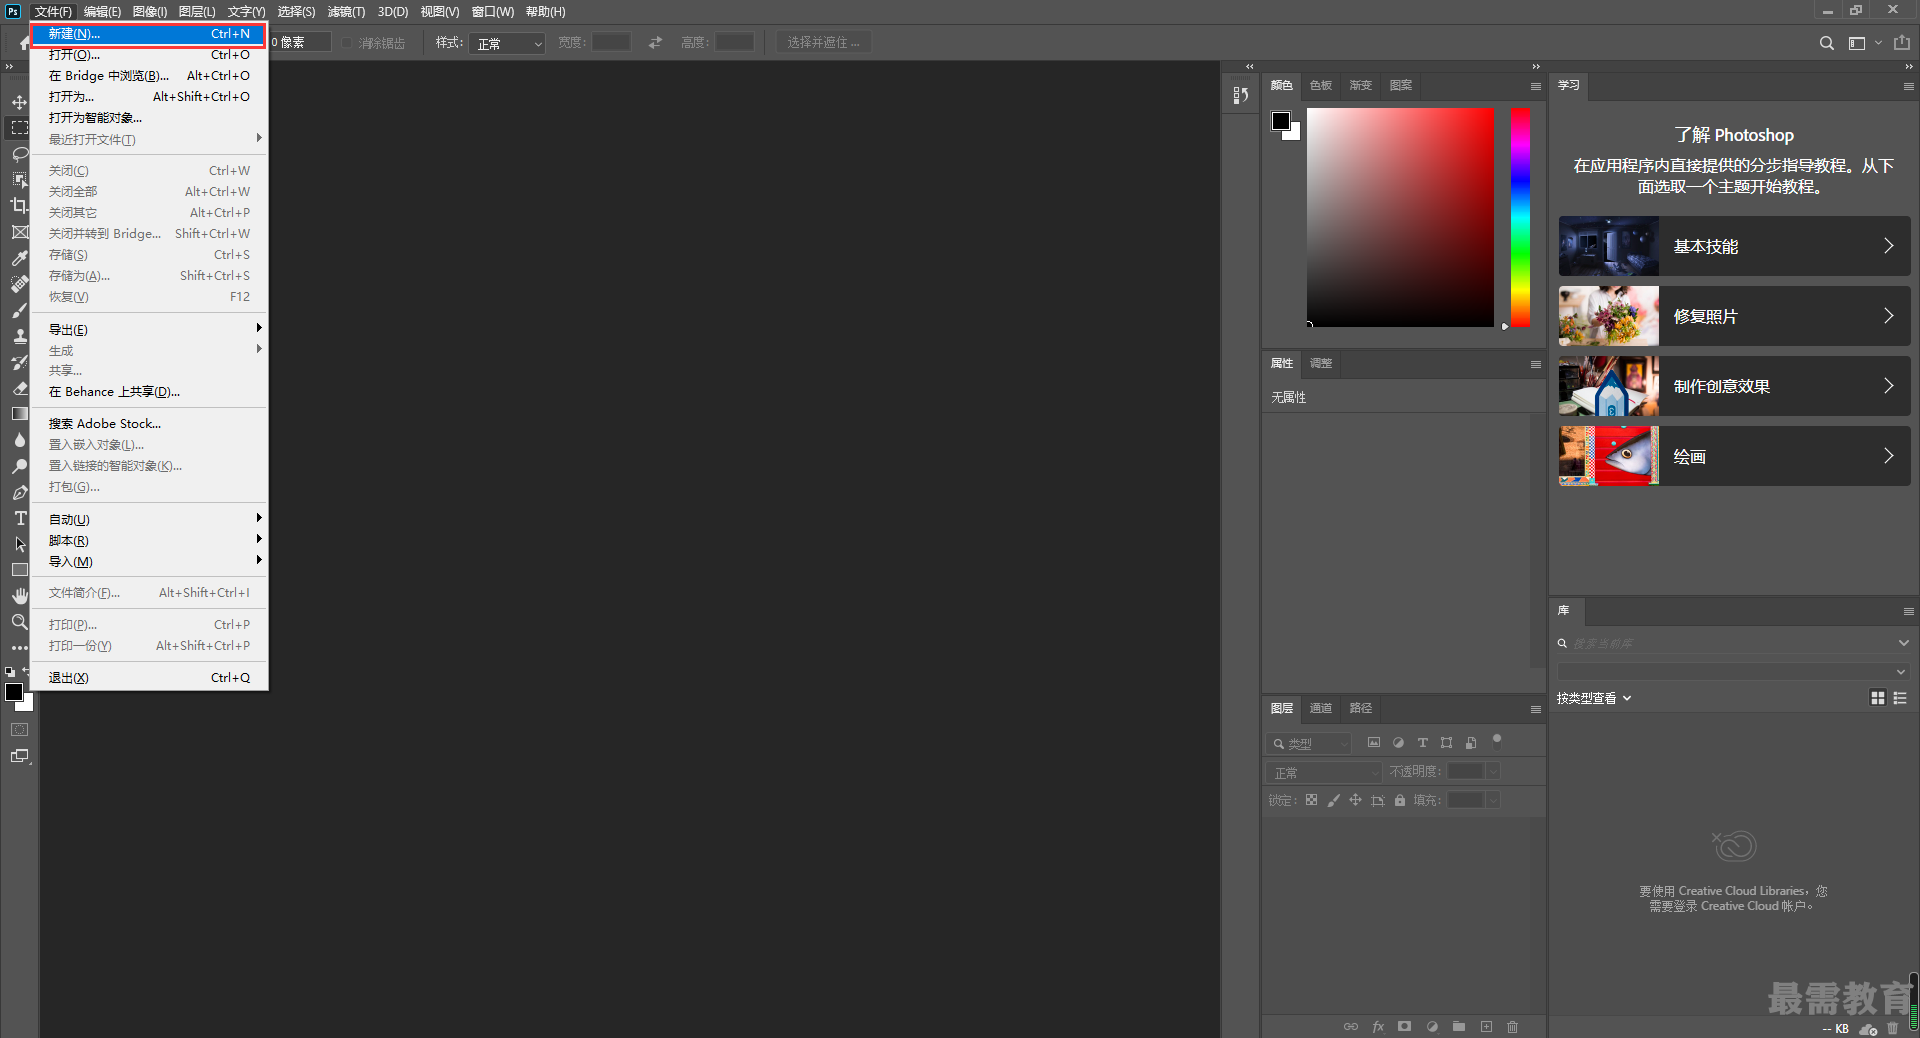Select the Pen tool
The image size is (1920, 1038).
(x=19, y=492)
